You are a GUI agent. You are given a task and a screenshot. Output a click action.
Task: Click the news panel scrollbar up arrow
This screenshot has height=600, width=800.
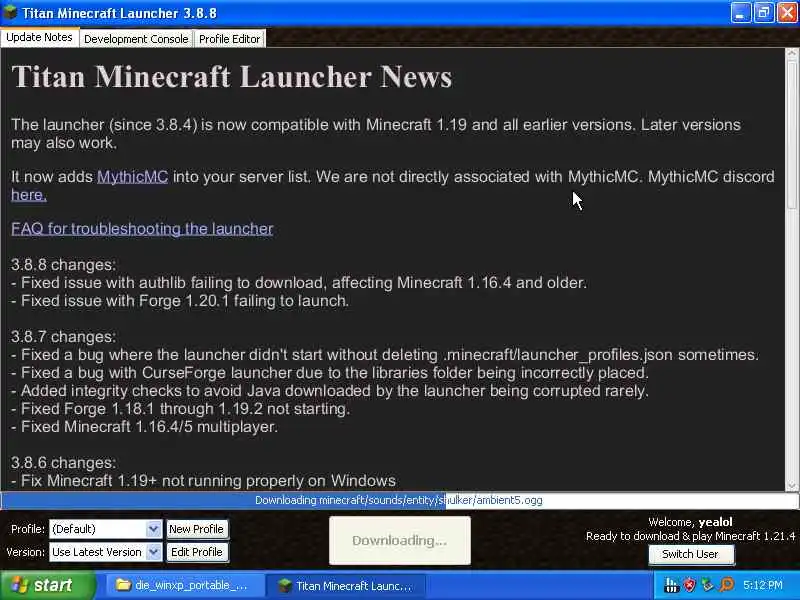coord(792,53)
